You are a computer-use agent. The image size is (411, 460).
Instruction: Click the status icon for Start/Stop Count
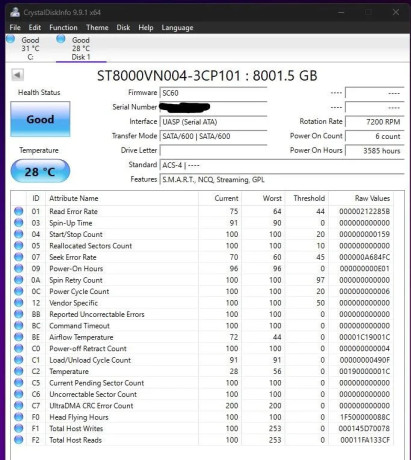pyautogui.click(x=19, y=234)
